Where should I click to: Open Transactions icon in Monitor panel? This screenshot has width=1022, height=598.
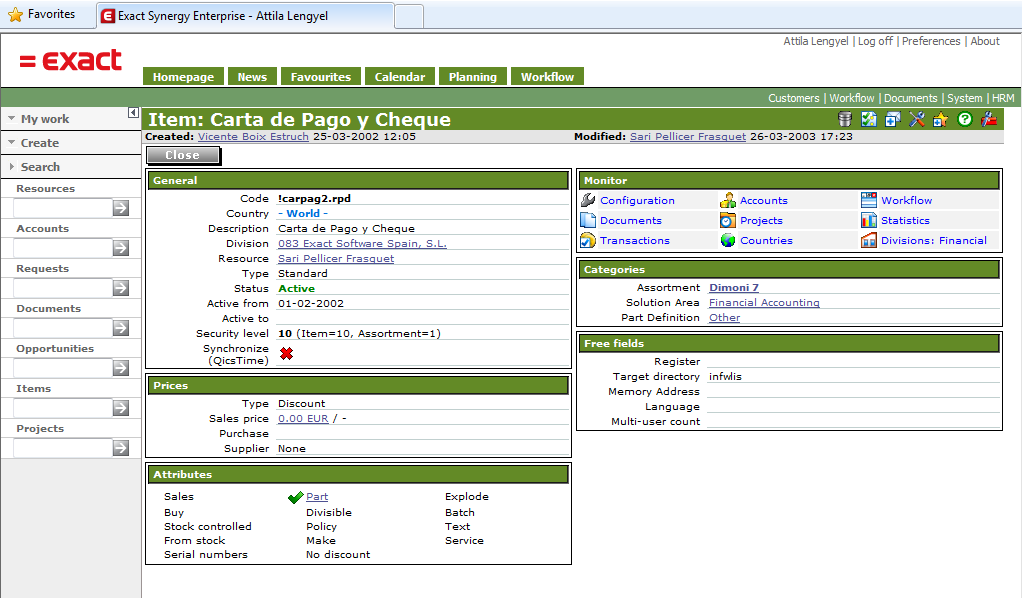click(588, 241)
